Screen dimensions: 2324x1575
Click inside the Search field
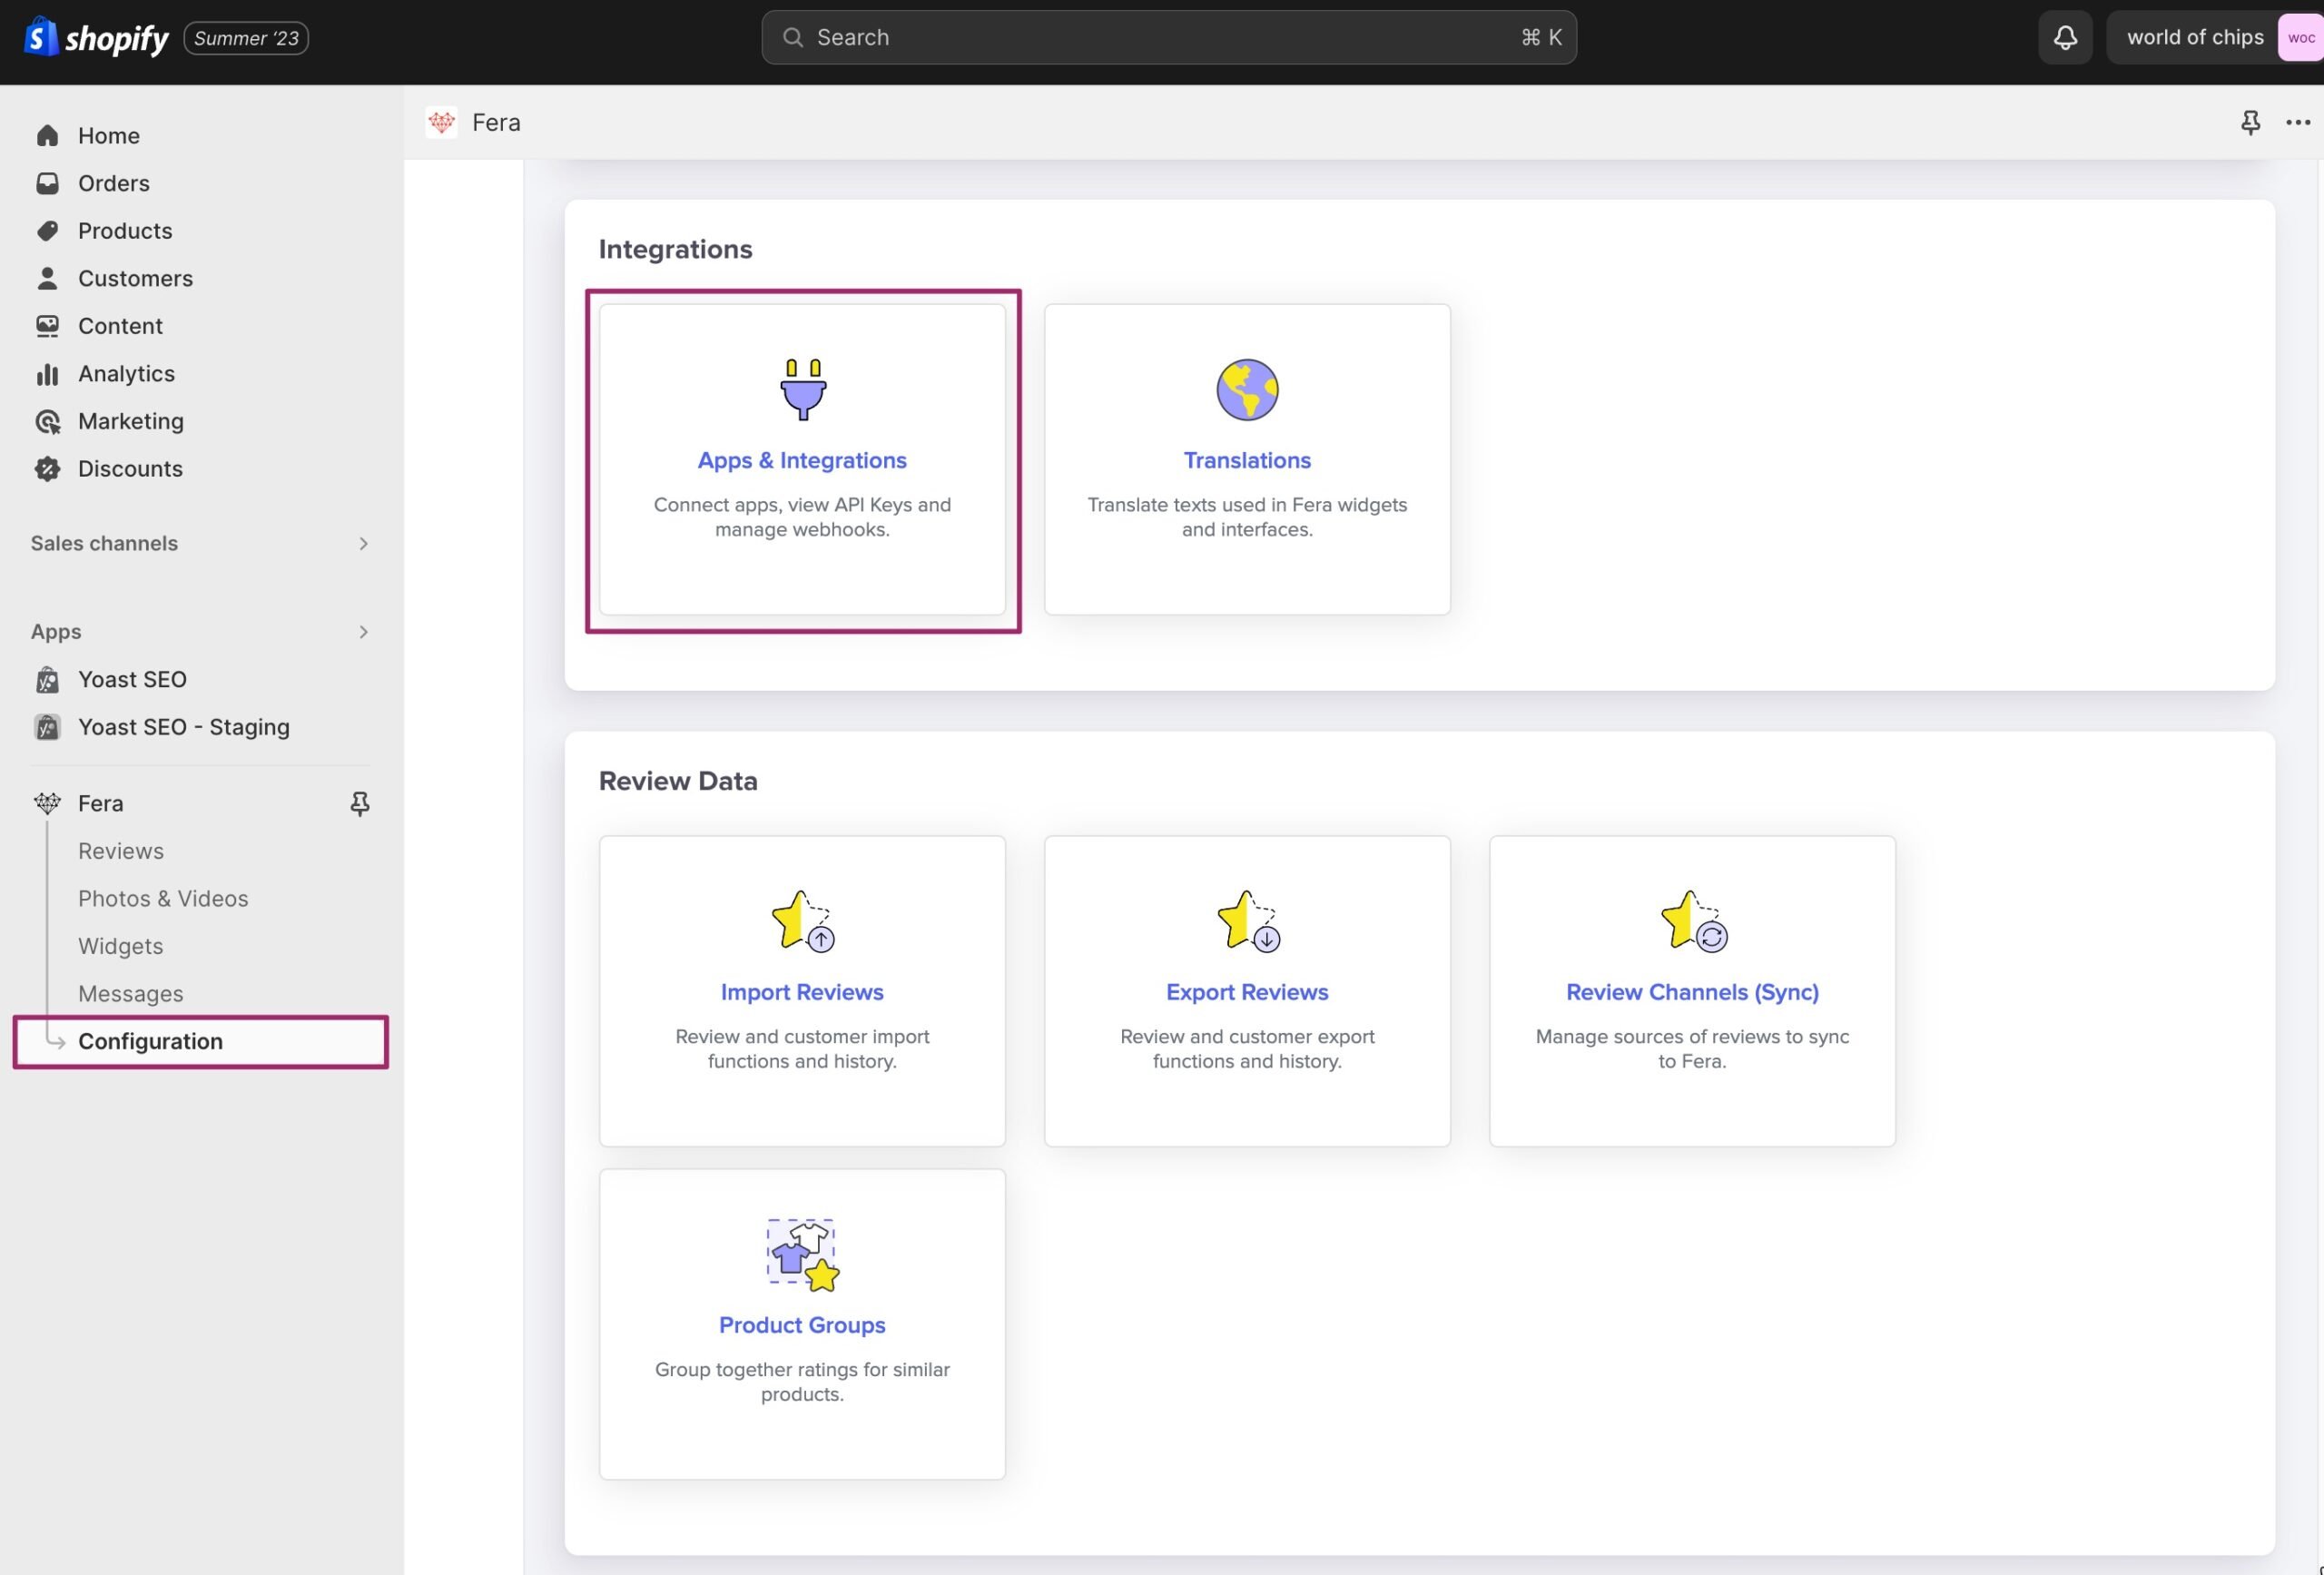coord(1168,37)
